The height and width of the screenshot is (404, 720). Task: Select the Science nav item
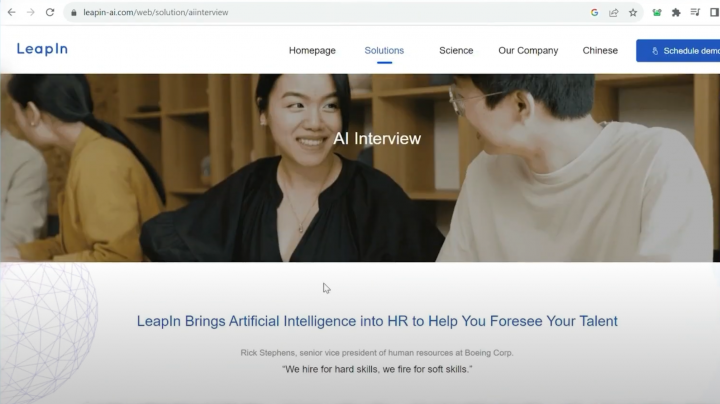[456, 50]
